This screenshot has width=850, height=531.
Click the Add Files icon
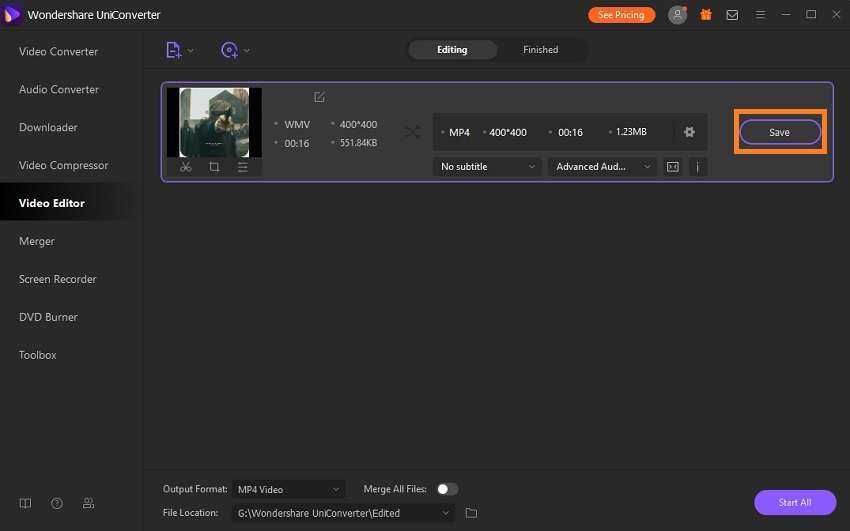pyautogui.click(x=173, y=50)
